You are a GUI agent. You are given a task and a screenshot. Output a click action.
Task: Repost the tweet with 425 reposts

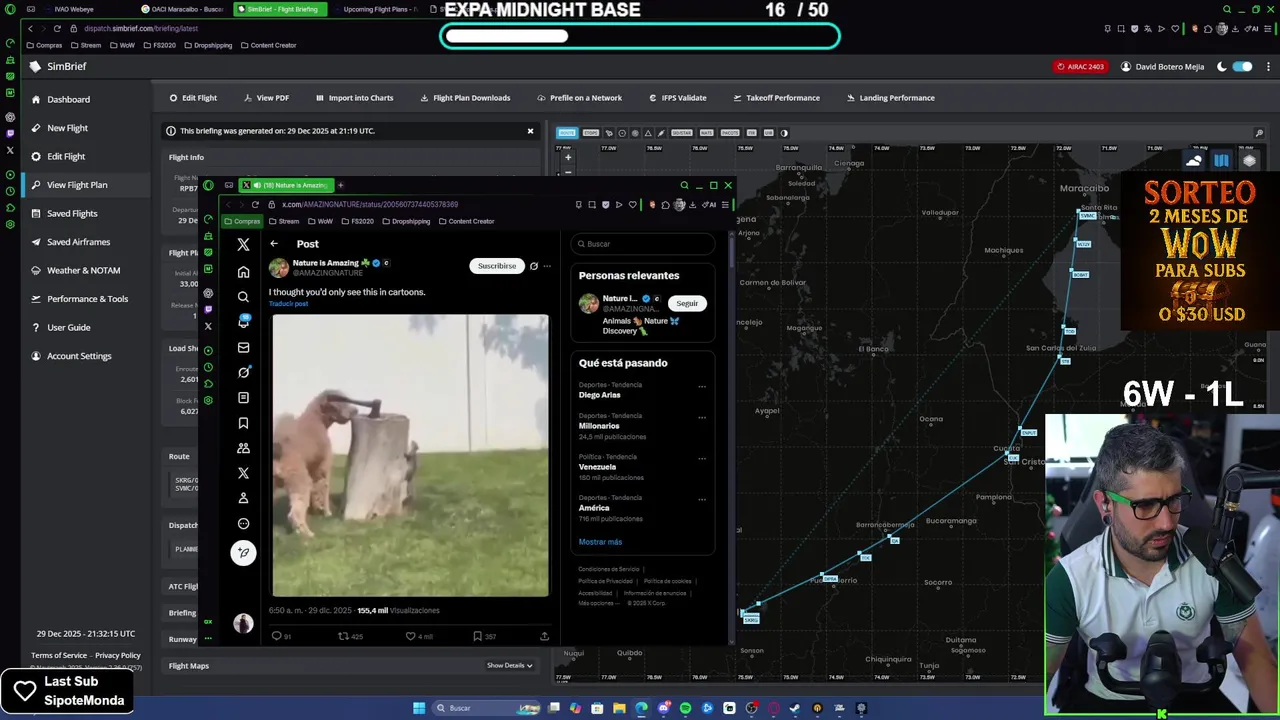pyautogui.click(x=350, y=636)
